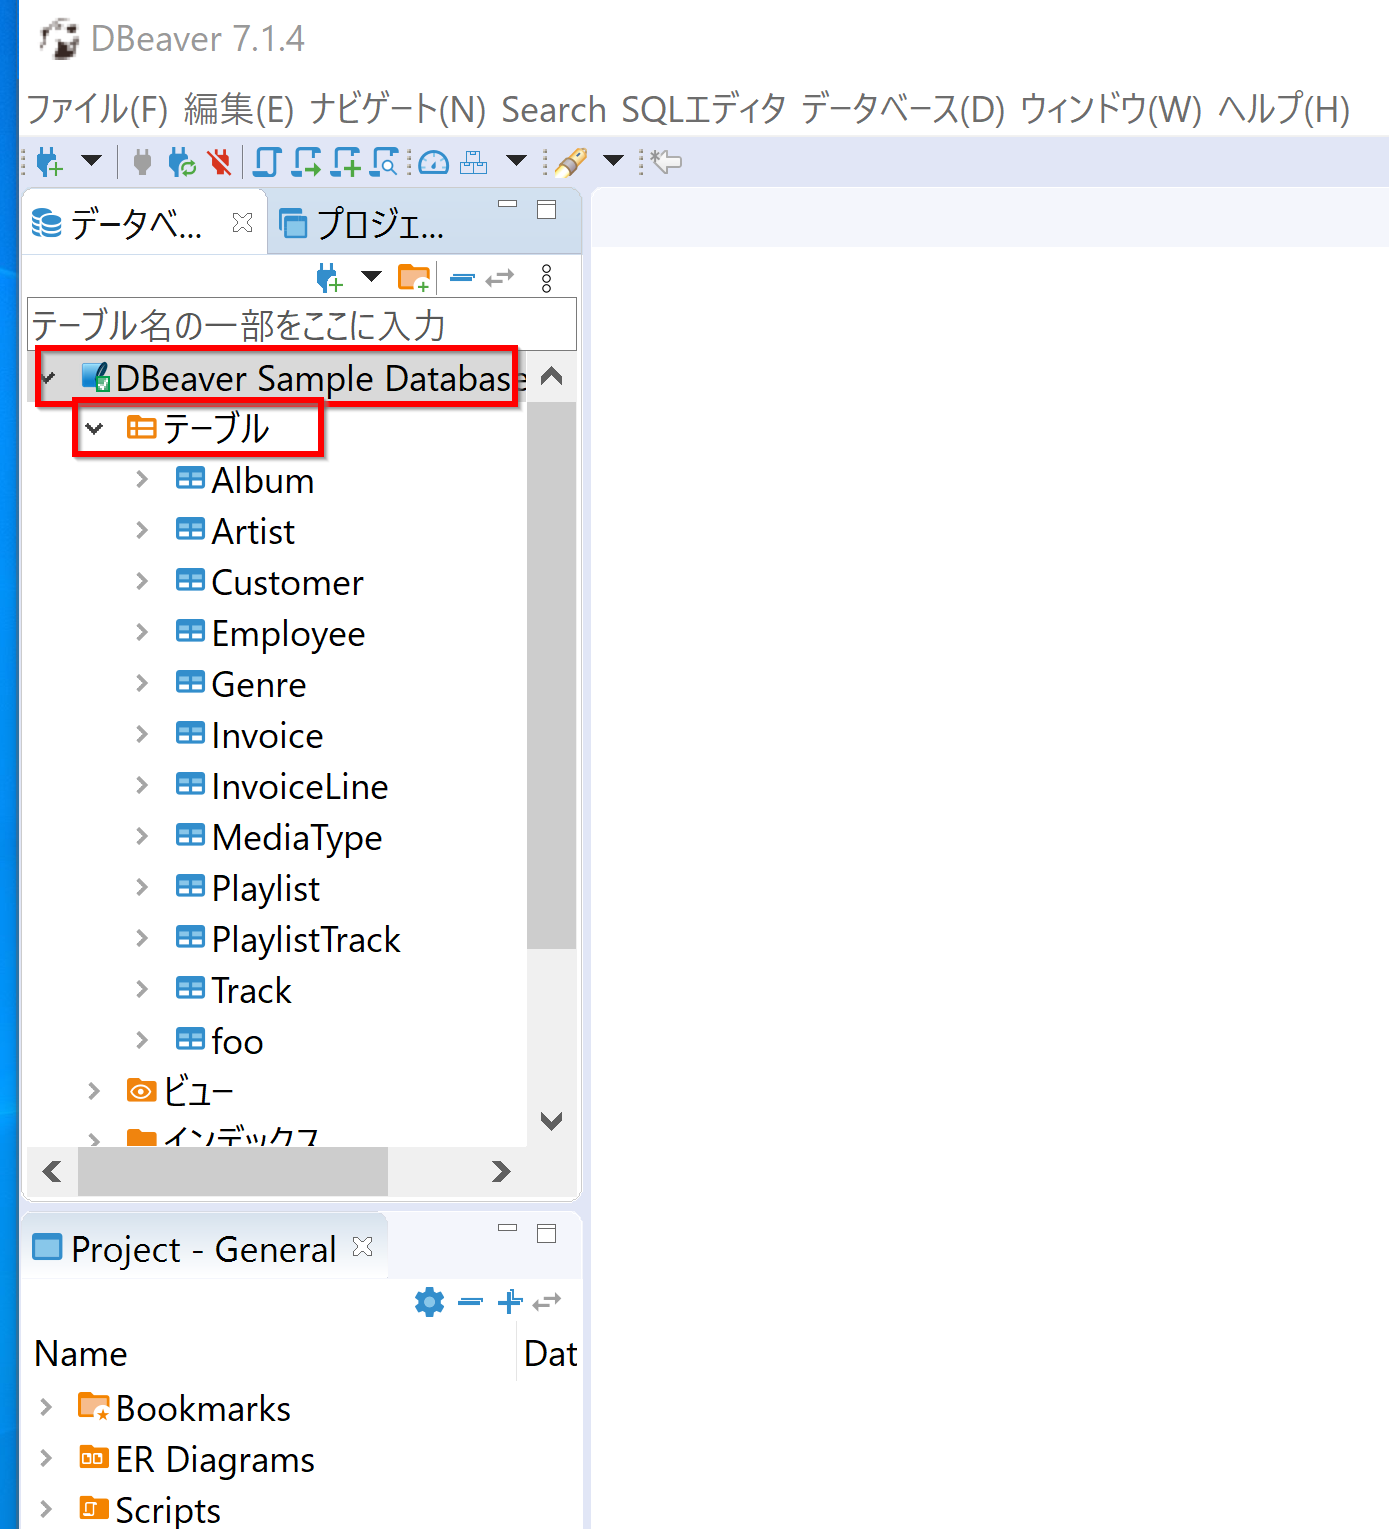Open the dropdown arrow beside the boxes icon

(516, 160)
